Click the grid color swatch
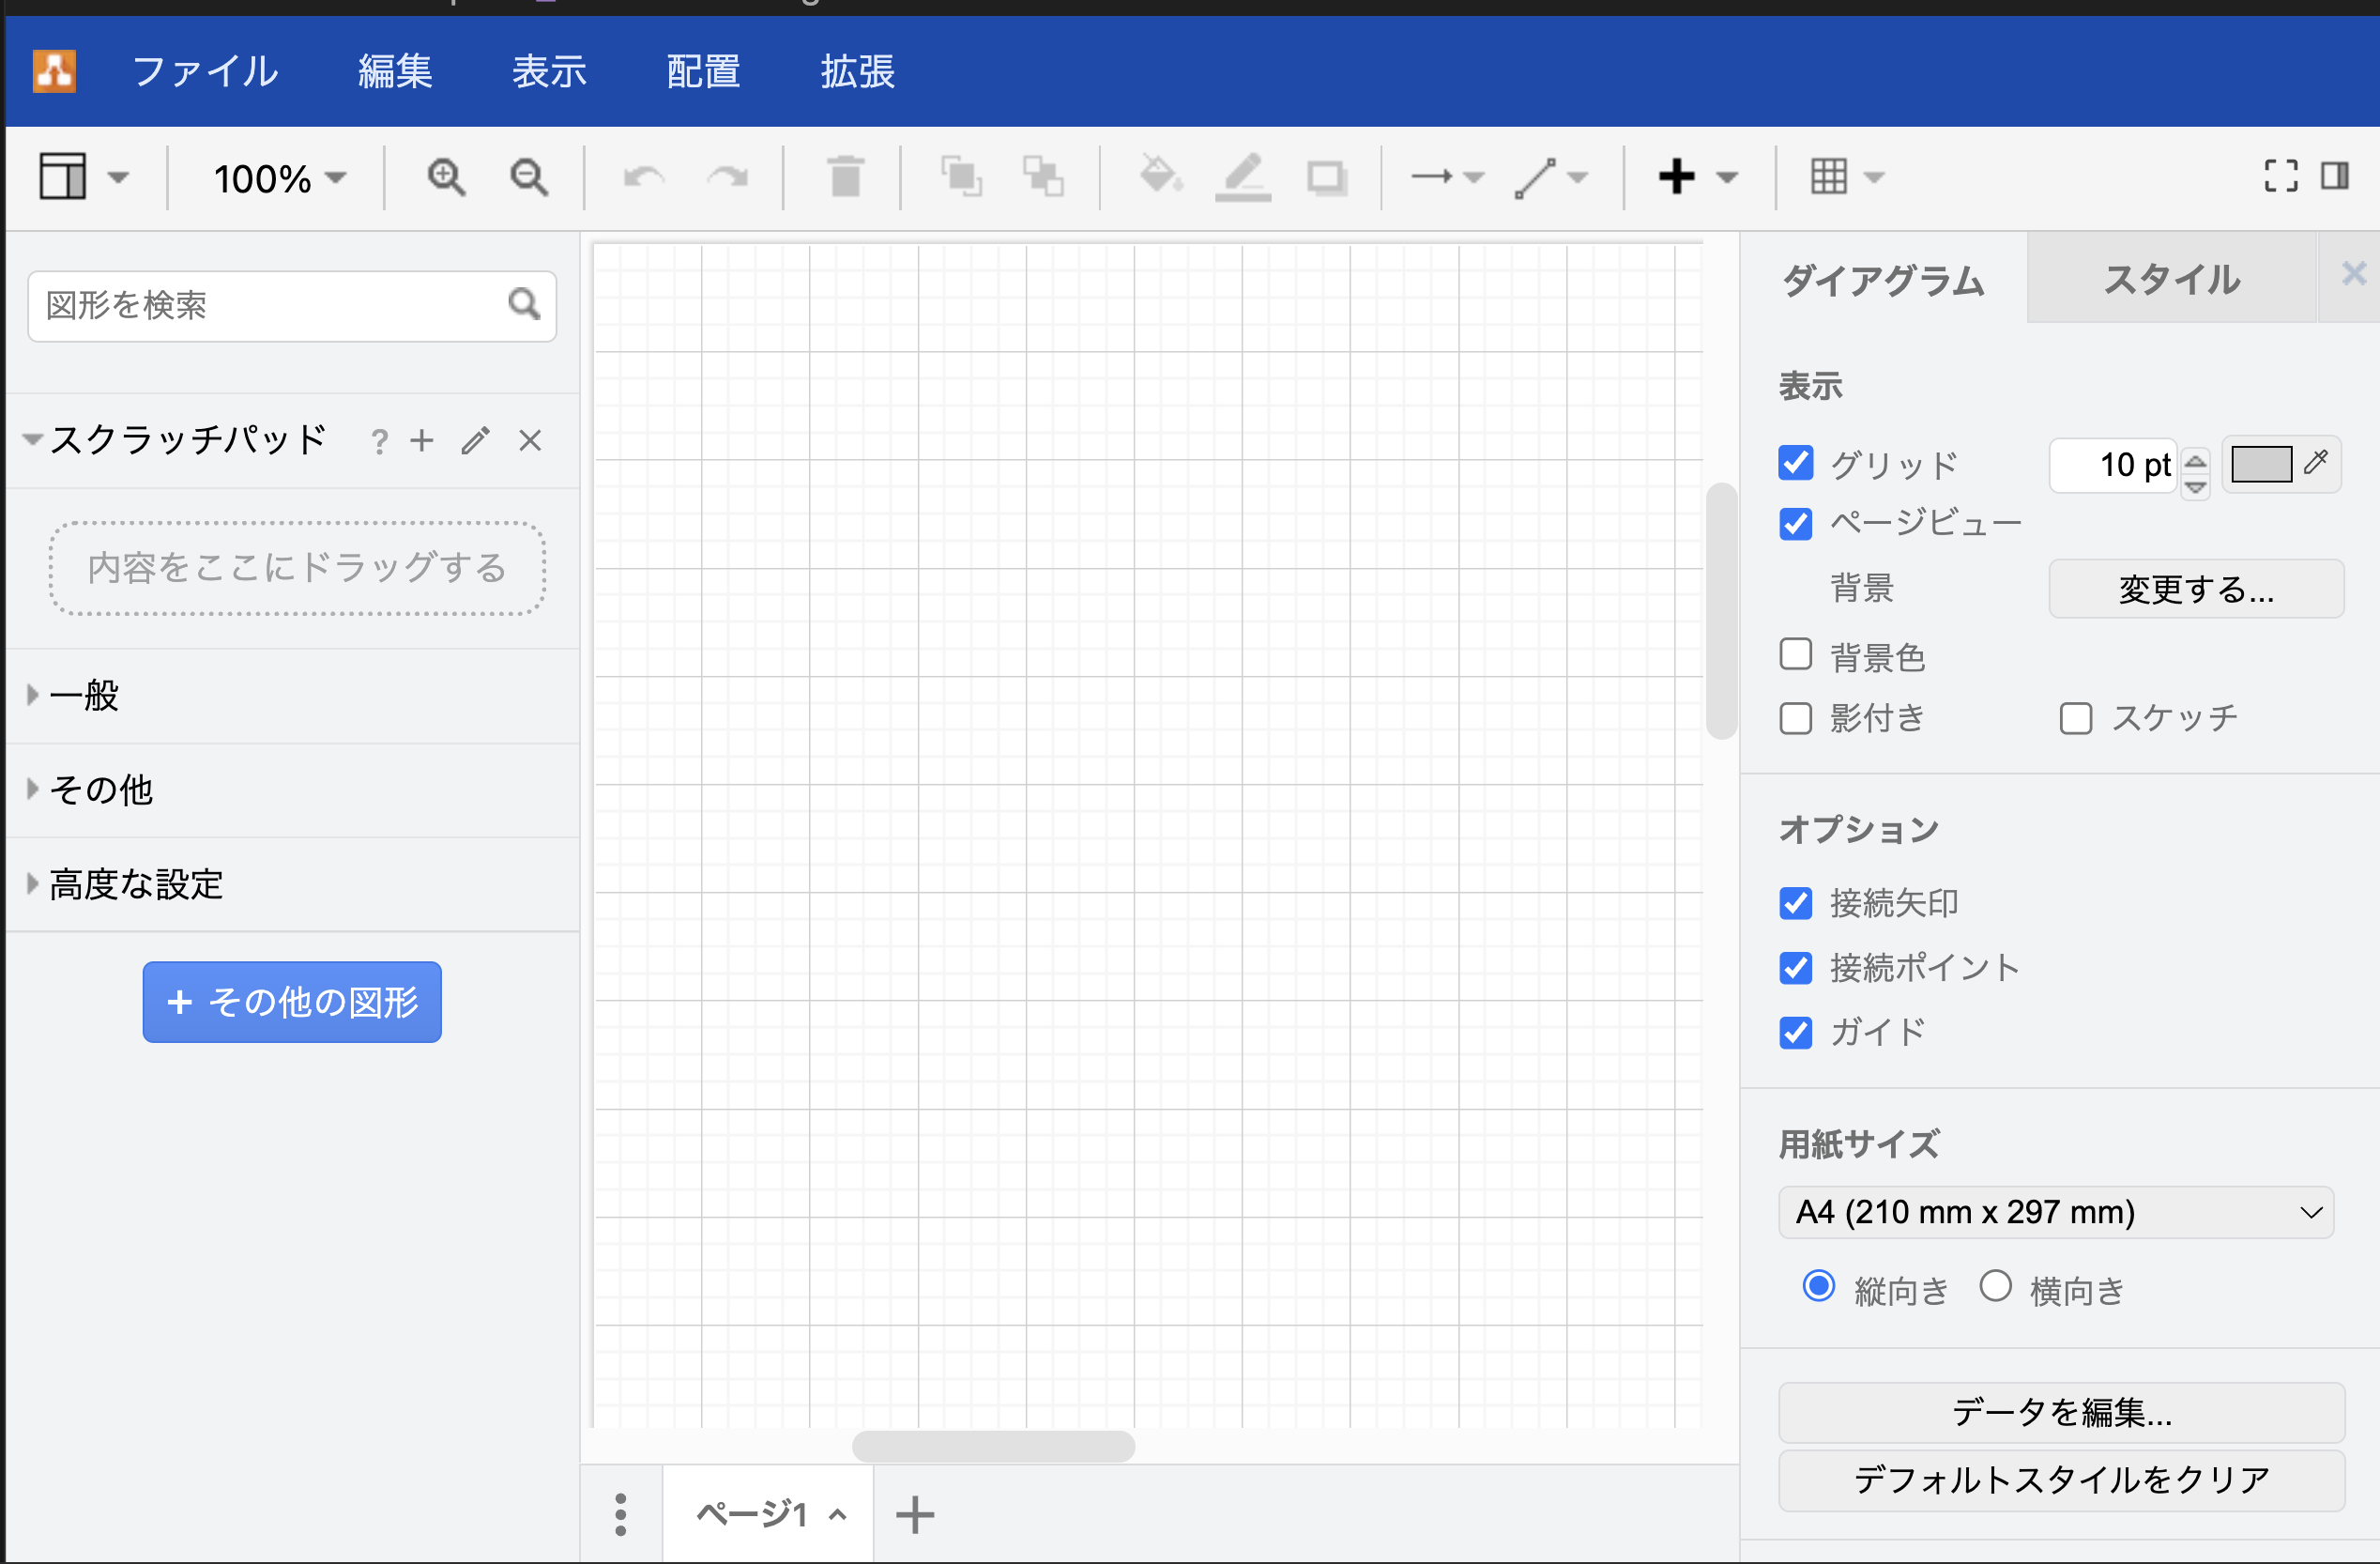2380x1564 pixels. click(x=2260, y=463)
